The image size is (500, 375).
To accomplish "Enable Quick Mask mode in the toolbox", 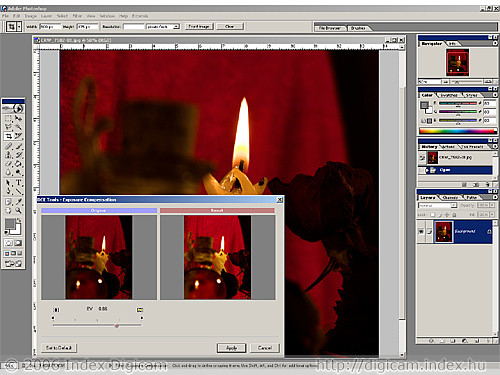I will click(18, 243).
